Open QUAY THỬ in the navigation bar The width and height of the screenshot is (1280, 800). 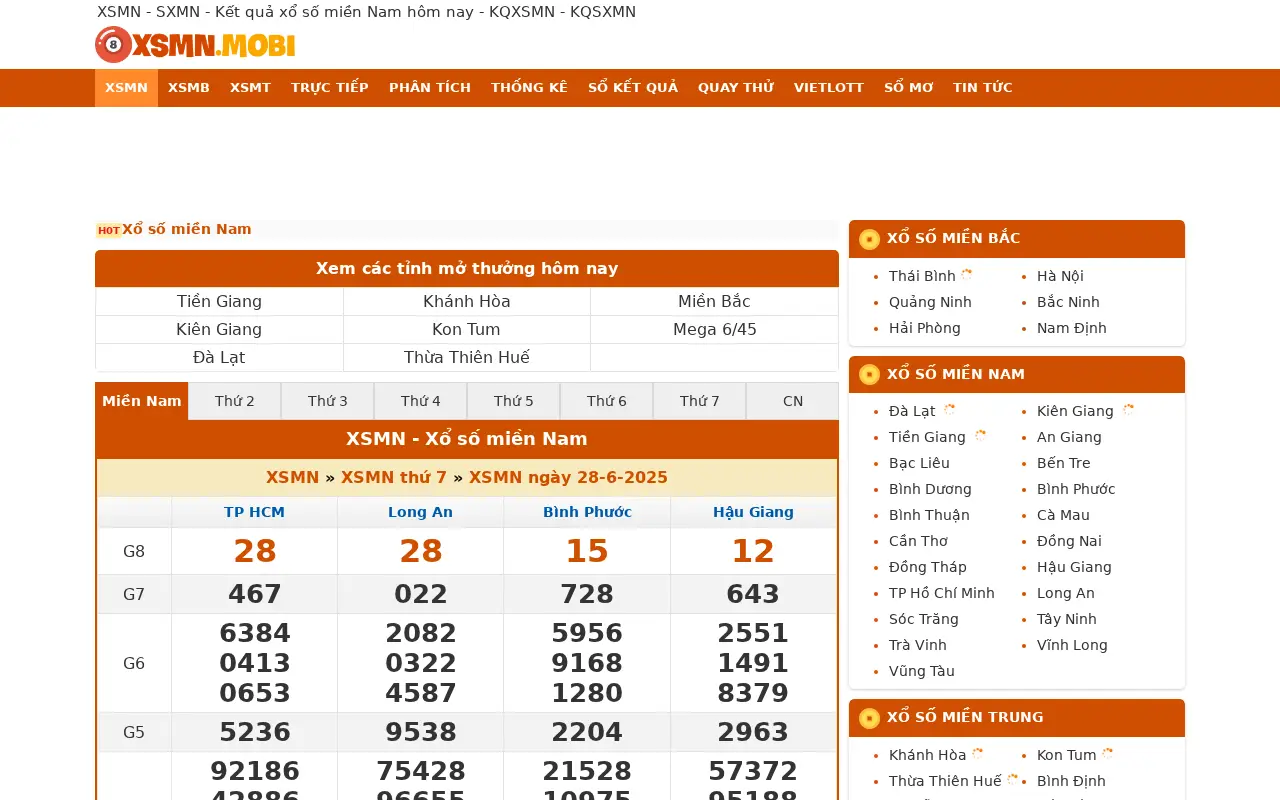(x=736, y=88)
